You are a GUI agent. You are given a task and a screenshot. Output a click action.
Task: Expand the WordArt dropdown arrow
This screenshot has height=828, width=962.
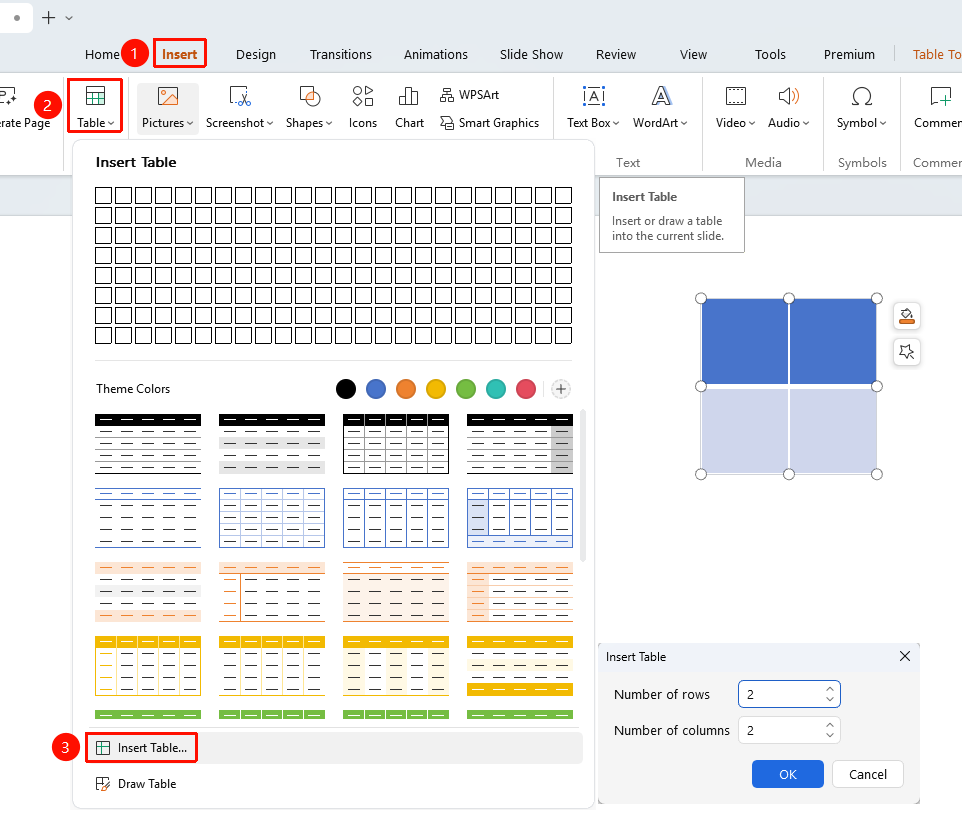tap(684, 123)
